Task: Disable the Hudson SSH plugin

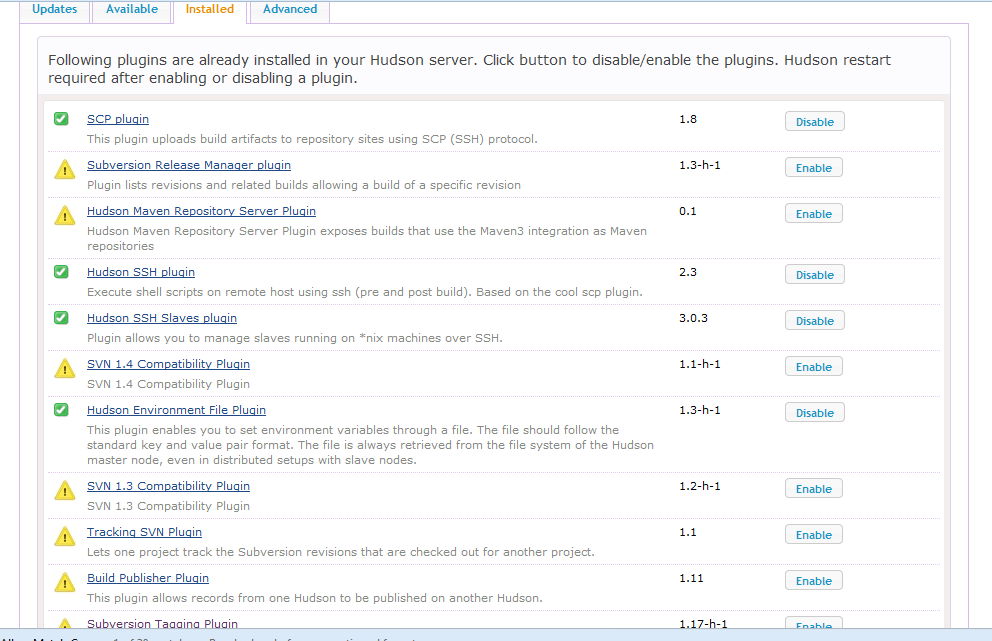Action: [x=814, y=275]
